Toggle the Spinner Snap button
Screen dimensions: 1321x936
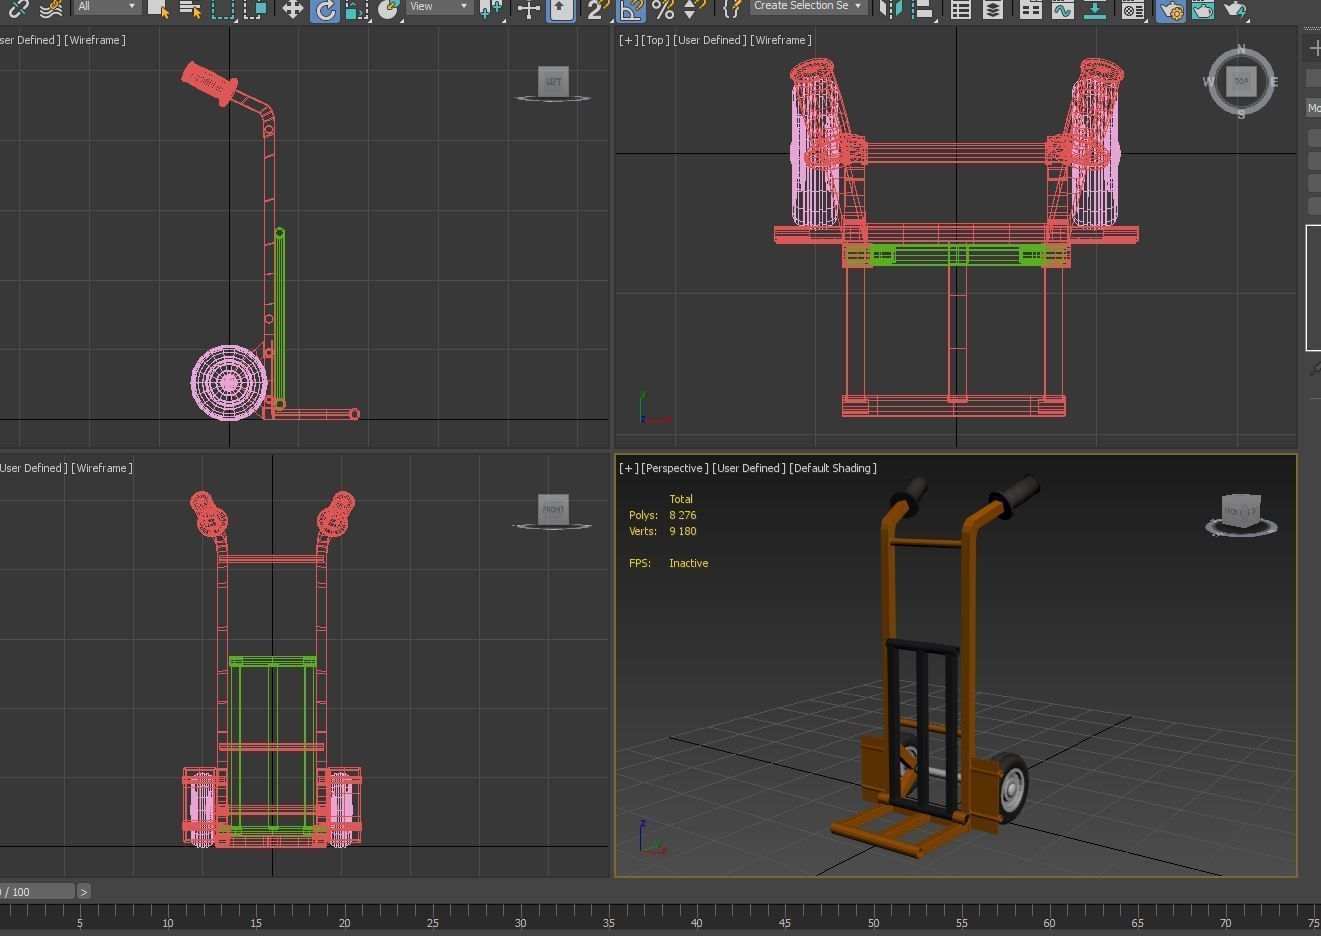(x=694, y=9)
